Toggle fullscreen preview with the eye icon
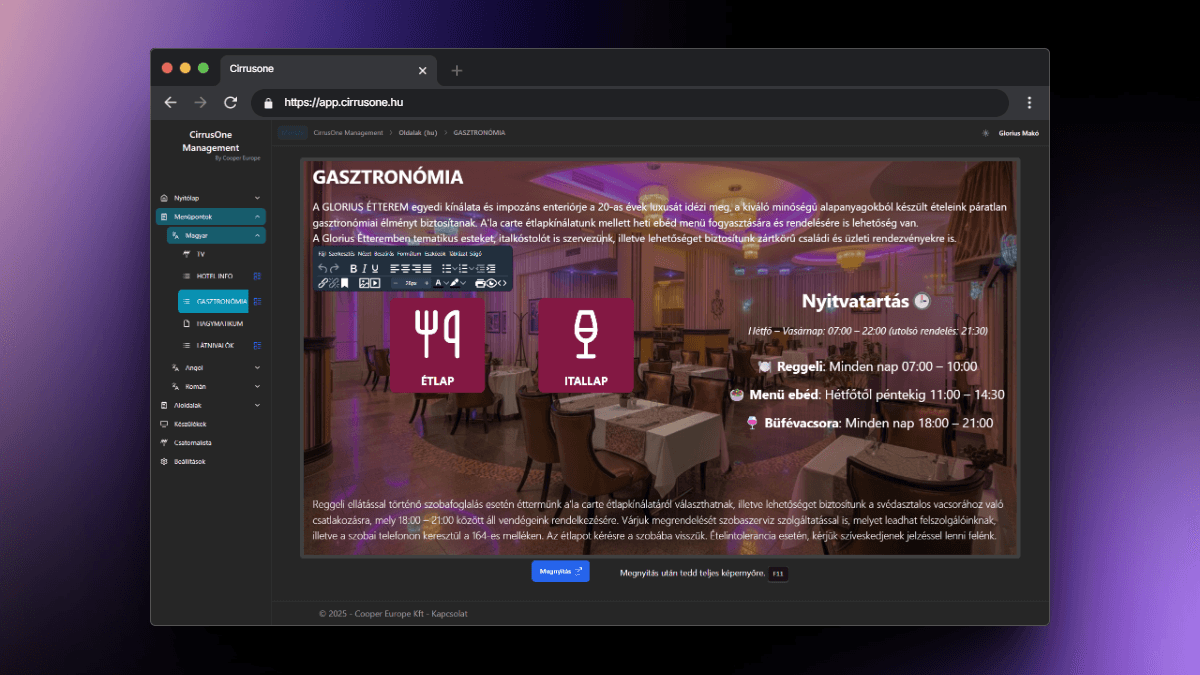The image size is (1200, 675). click(x=491, y=283)
